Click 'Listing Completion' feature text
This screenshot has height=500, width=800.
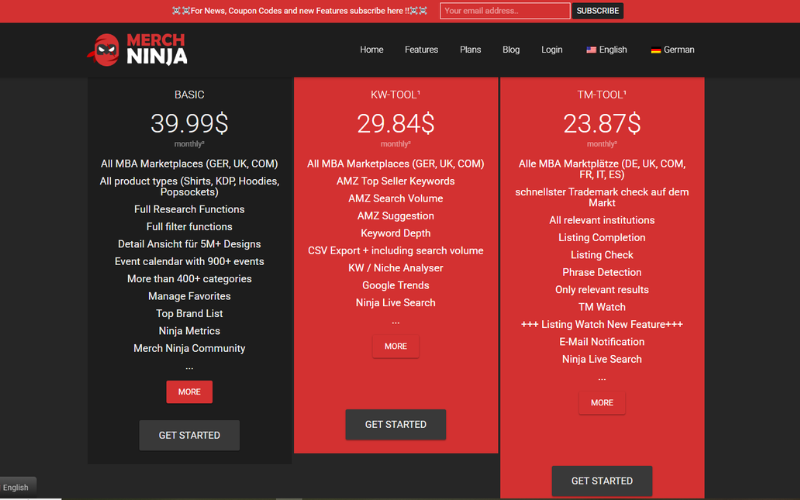click(602, 237)
